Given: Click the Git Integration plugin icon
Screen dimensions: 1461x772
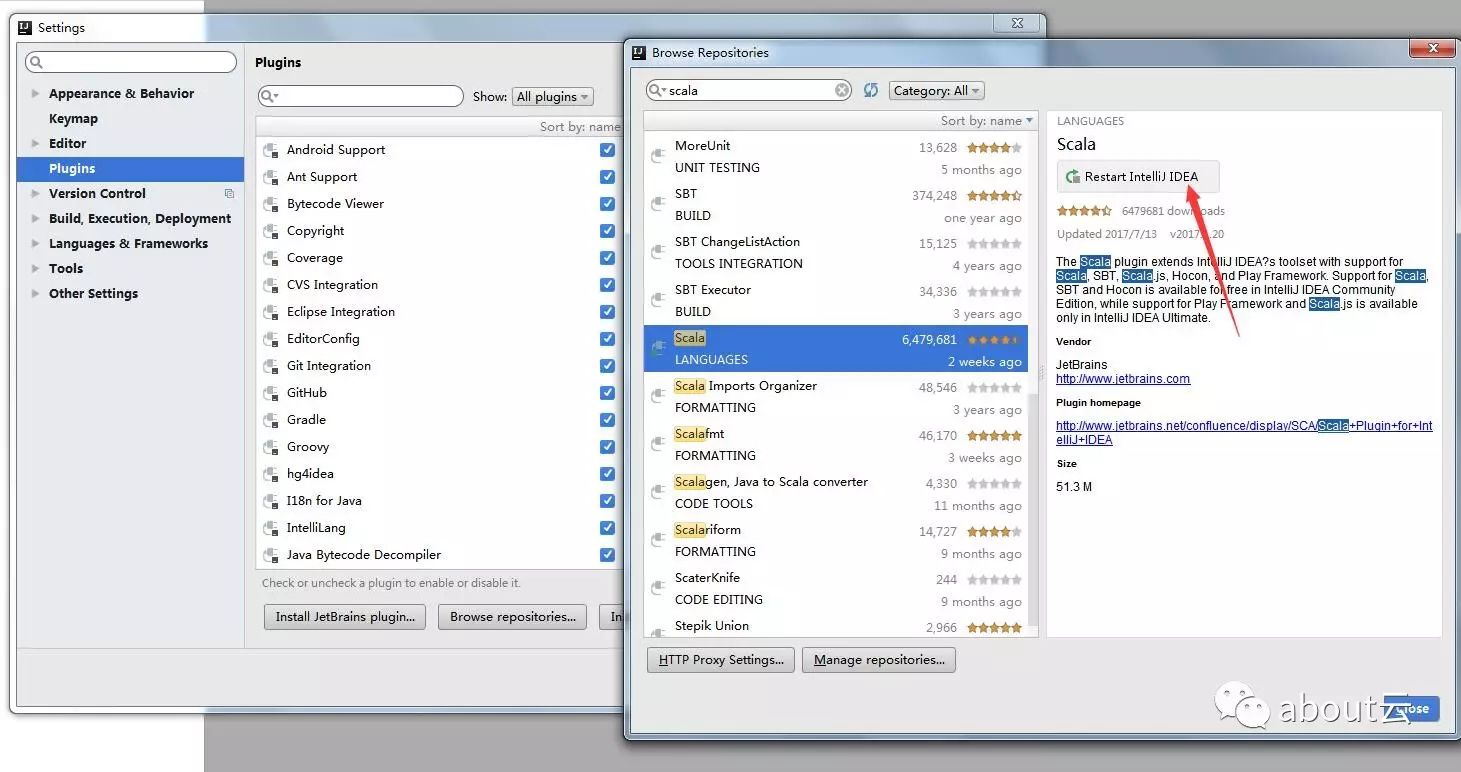Looking at the screenshot, I should pos(270,367).
